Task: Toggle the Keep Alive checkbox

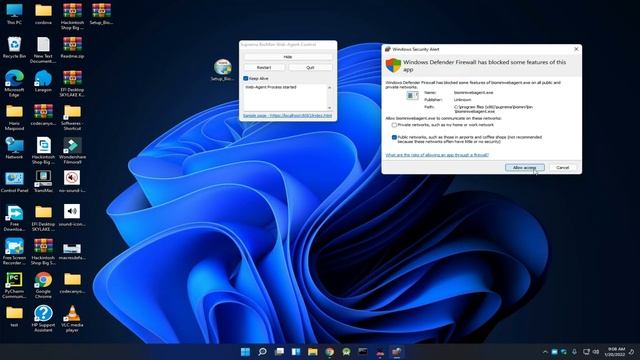Action: (x=246, y=78)
